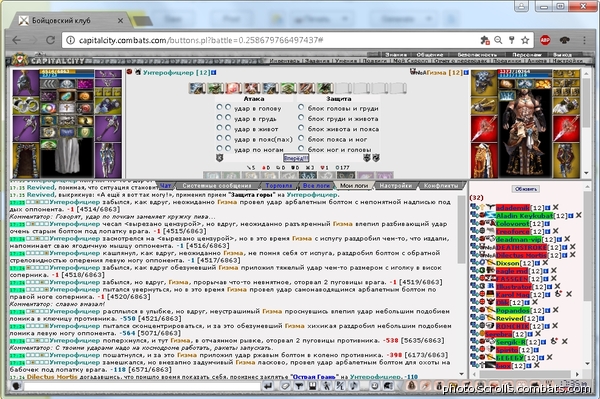Click the down arrow of the battle log scrollbar
The height and width of the screenshot is (399, 600).
coord(461,374)
